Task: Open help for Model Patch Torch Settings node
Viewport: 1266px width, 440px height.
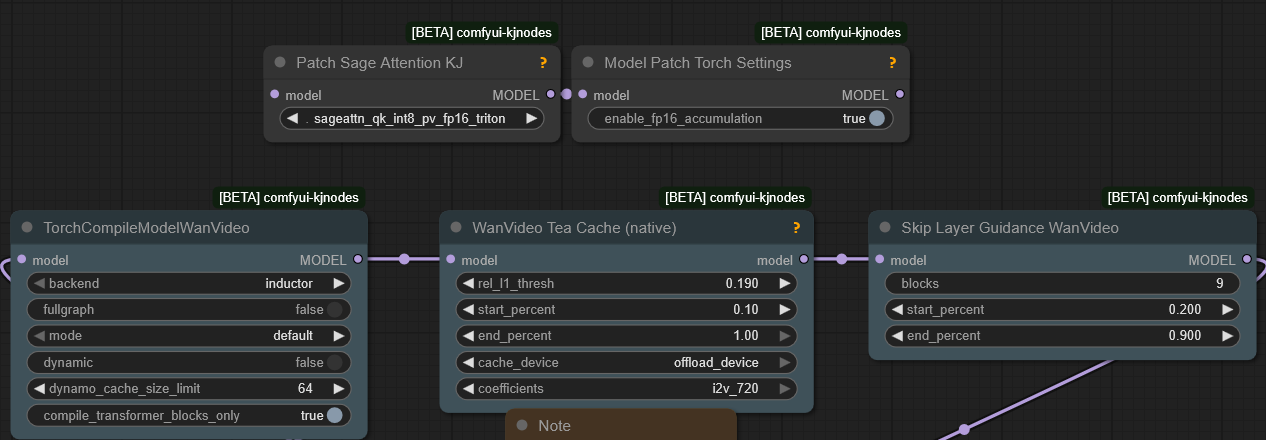Action: 892,63
